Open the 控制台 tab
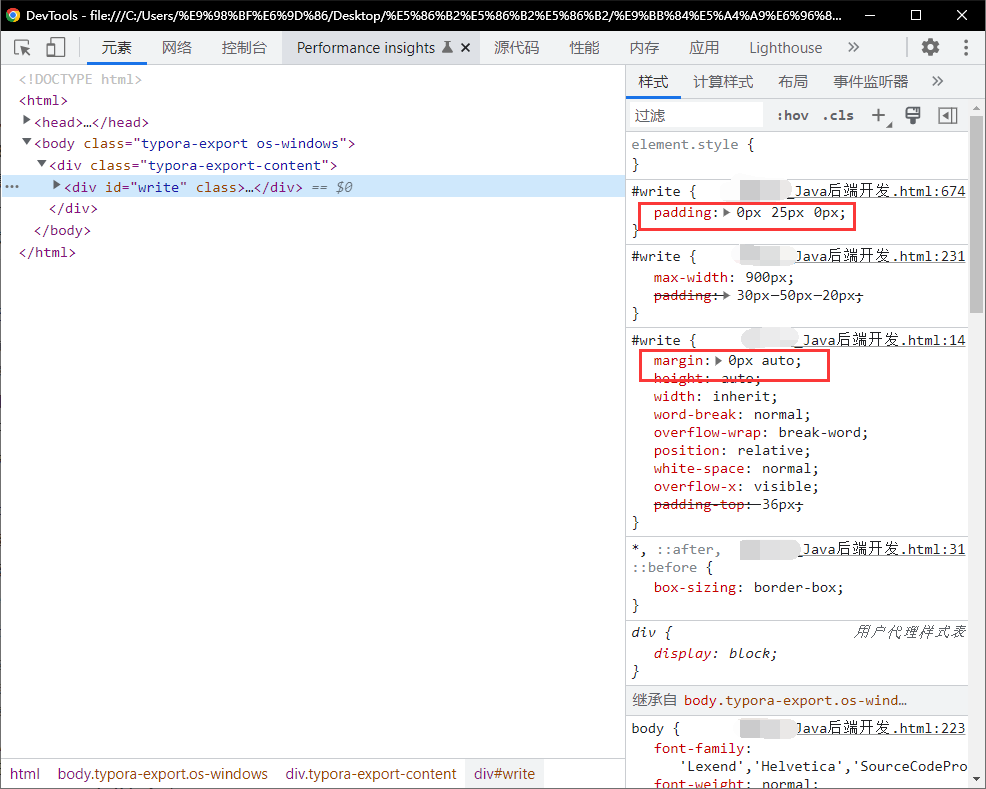This screenshot has height=789, width=986. pos(244,48)
